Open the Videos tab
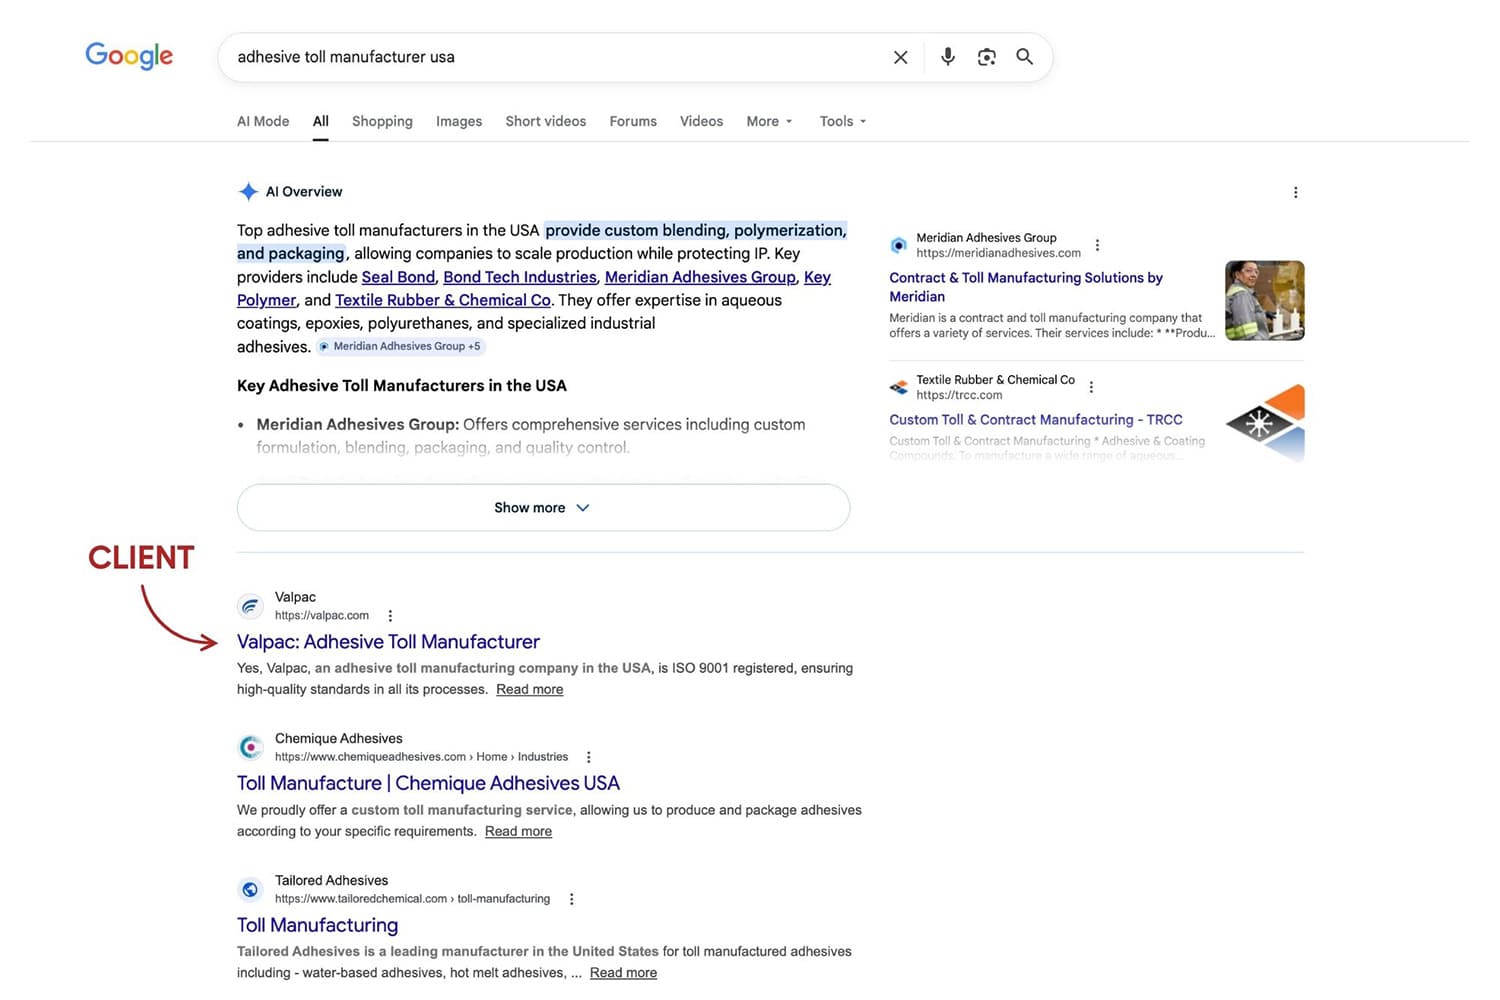This screenshot has width=1500, height=1000. [701, 121]
